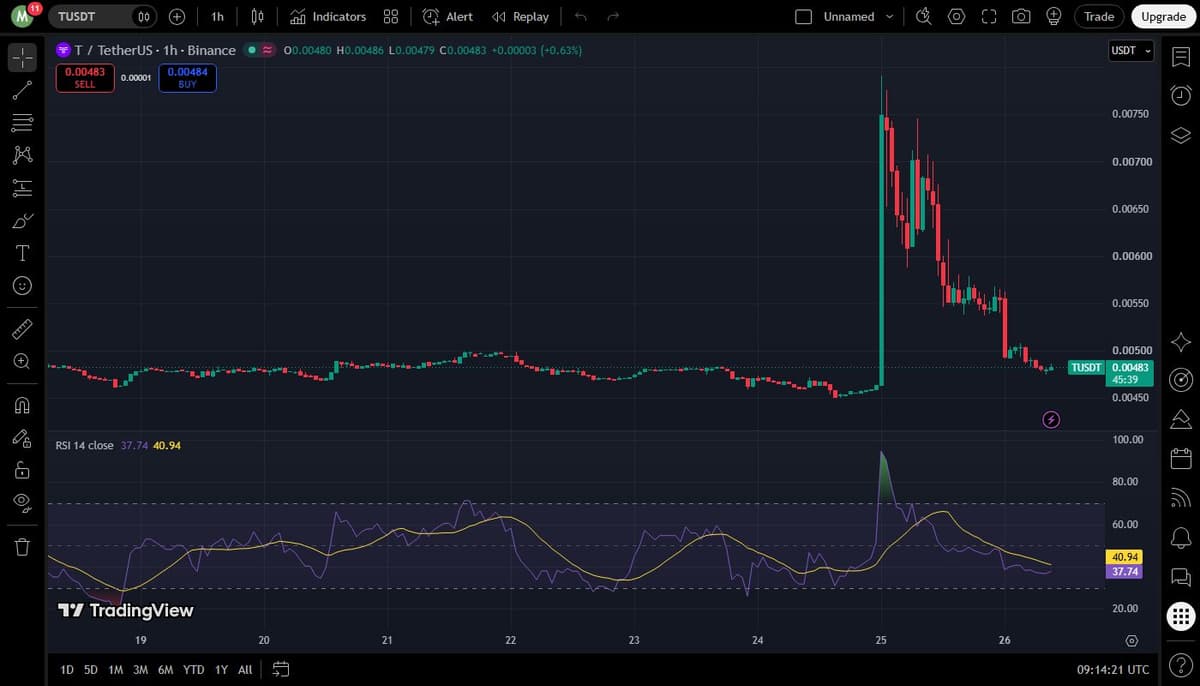Image resolution: width=1200 pixels, height=686 pixels.
Task: Open chart settings hexagon gear icon
Action: pos(957,17)
